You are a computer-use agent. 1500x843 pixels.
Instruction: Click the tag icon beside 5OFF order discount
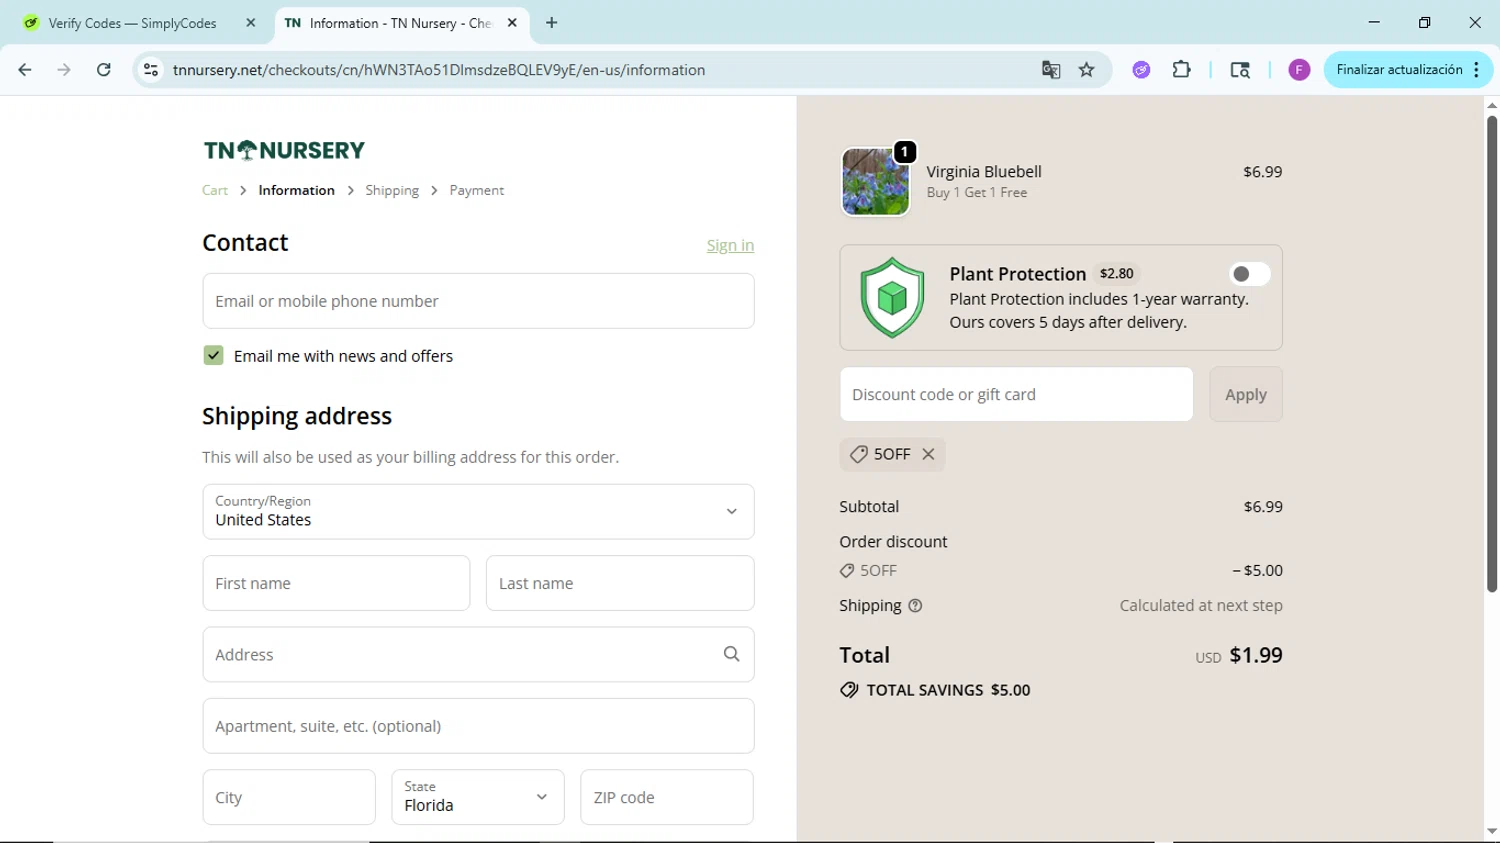point(847,571)
